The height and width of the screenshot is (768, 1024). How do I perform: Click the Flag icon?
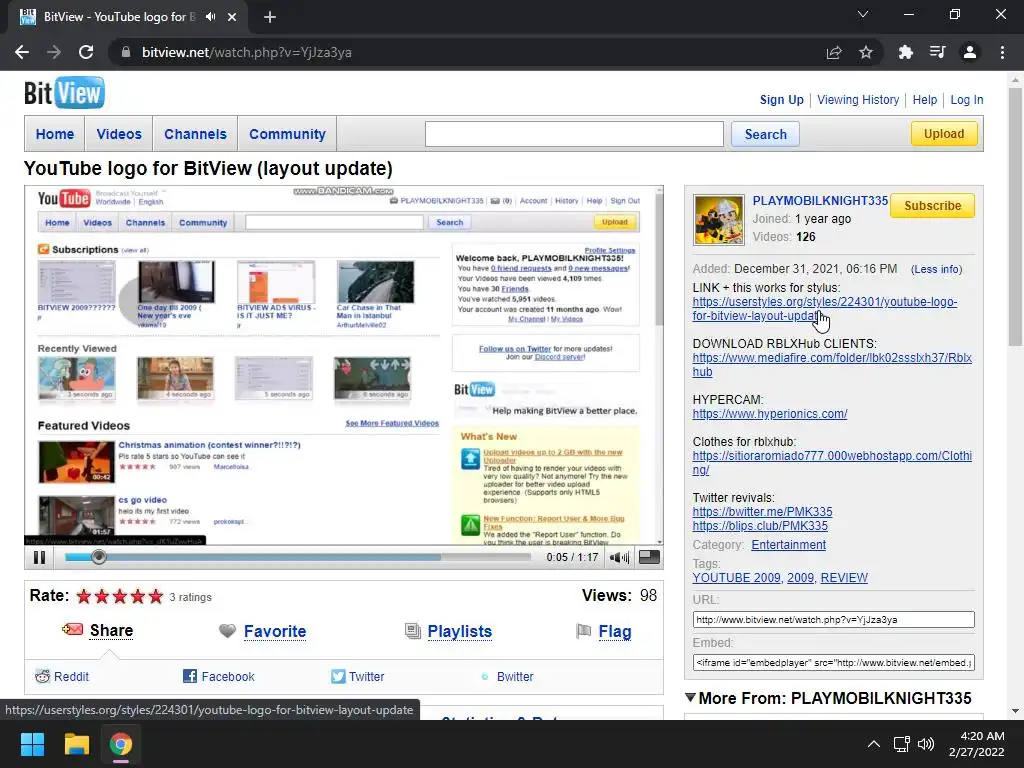pyautogui.click(x=583, y=631)
